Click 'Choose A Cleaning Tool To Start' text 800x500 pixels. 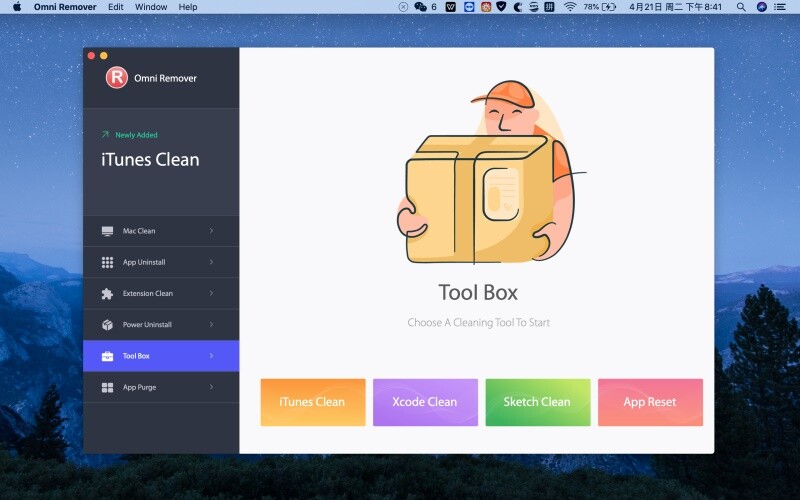tap(479, 322)
